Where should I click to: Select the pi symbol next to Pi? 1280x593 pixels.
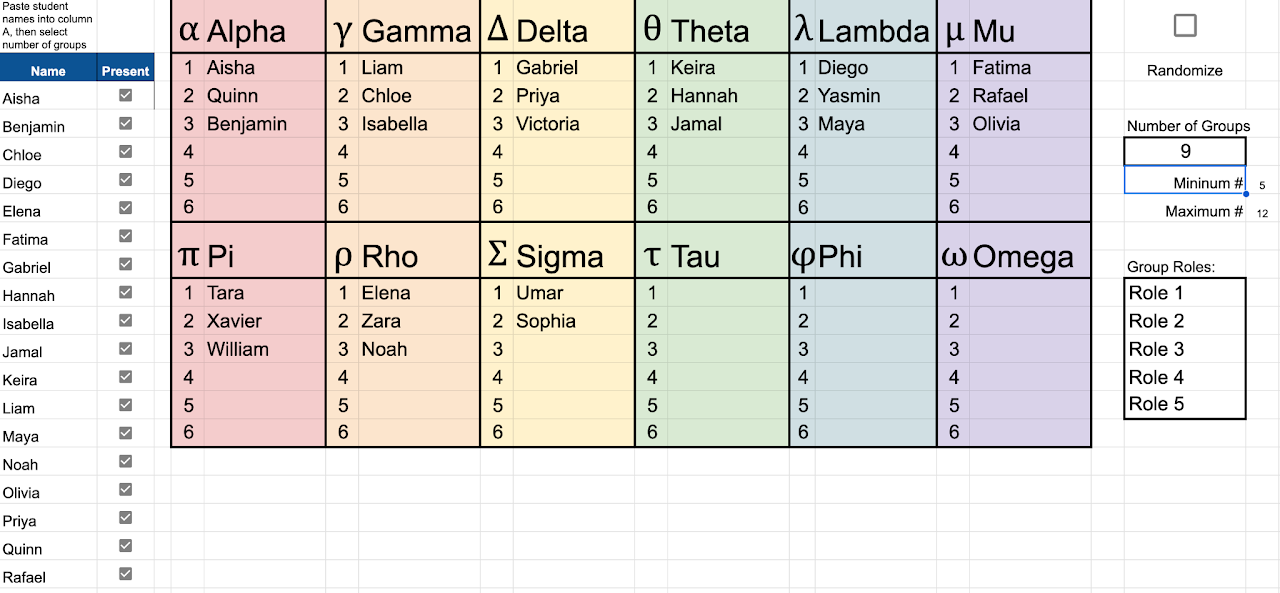point(189,255)
